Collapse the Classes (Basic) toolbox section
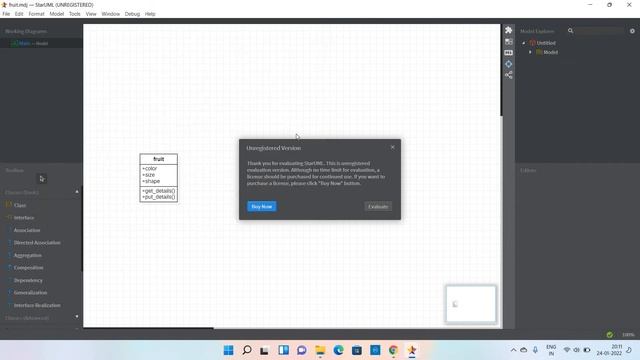Image resolution: width=640 pixels, height=360 pixels. pyautogui.click(x=77, y=192)
